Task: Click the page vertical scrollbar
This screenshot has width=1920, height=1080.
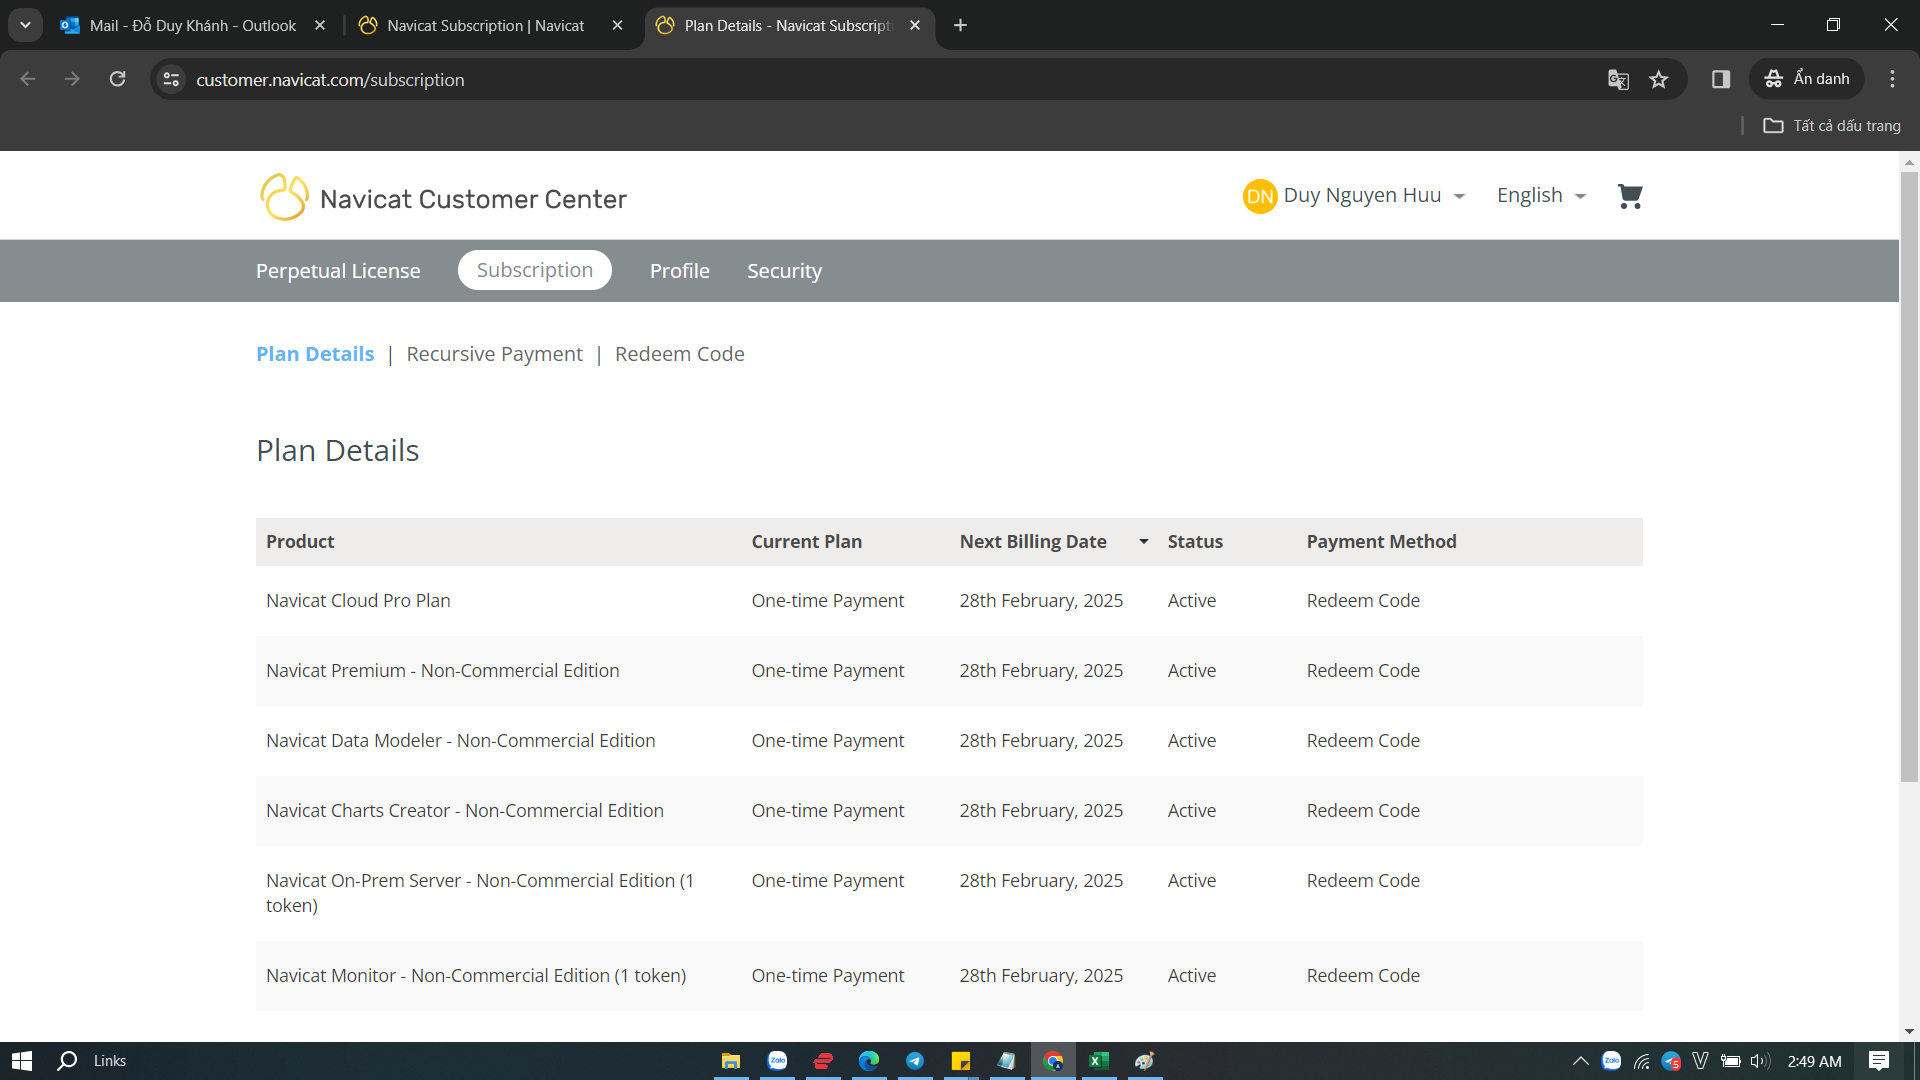Action: click(1909, 477)
